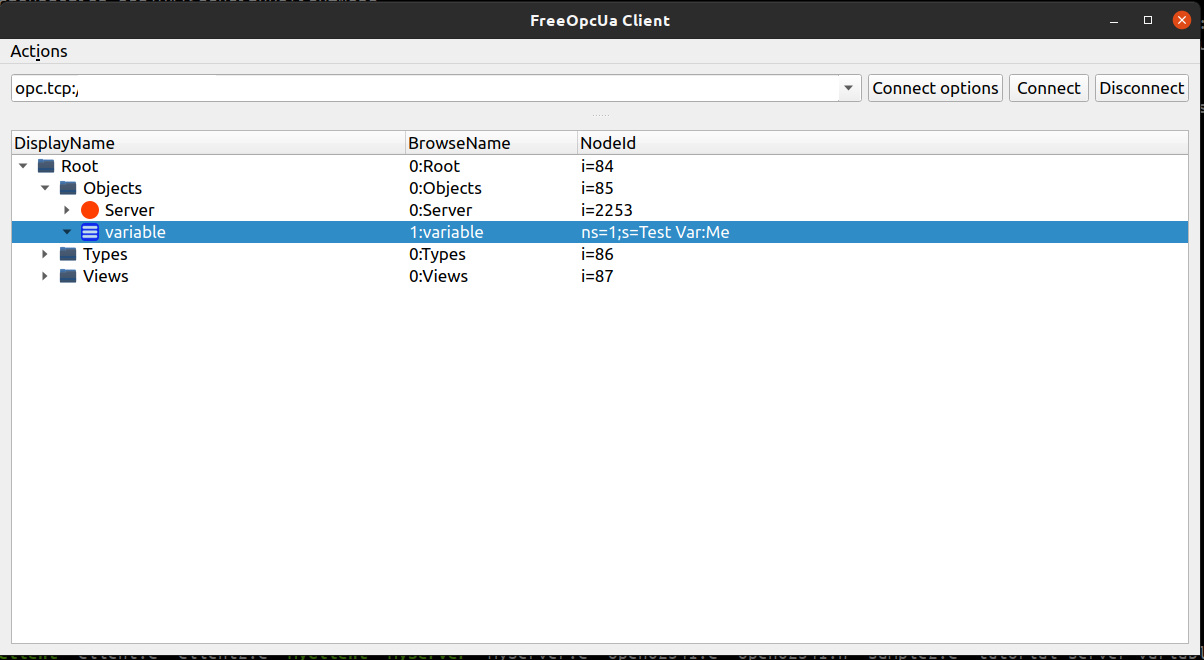The height and width of the screenshot is (660, 1204).
Task: Click the orange Server object icon
Action: click(x=90, y=210)
